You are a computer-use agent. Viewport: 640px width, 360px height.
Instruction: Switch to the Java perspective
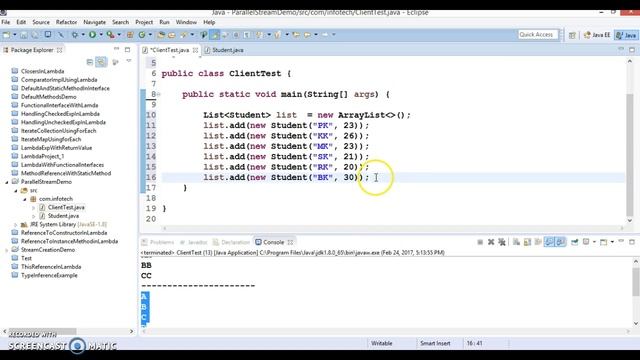tap(627, 36)
